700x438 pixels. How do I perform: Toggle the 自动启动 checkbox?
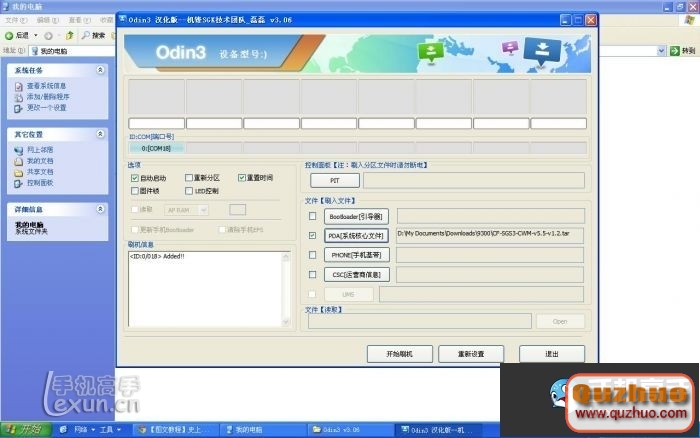[x=134, y=178]
